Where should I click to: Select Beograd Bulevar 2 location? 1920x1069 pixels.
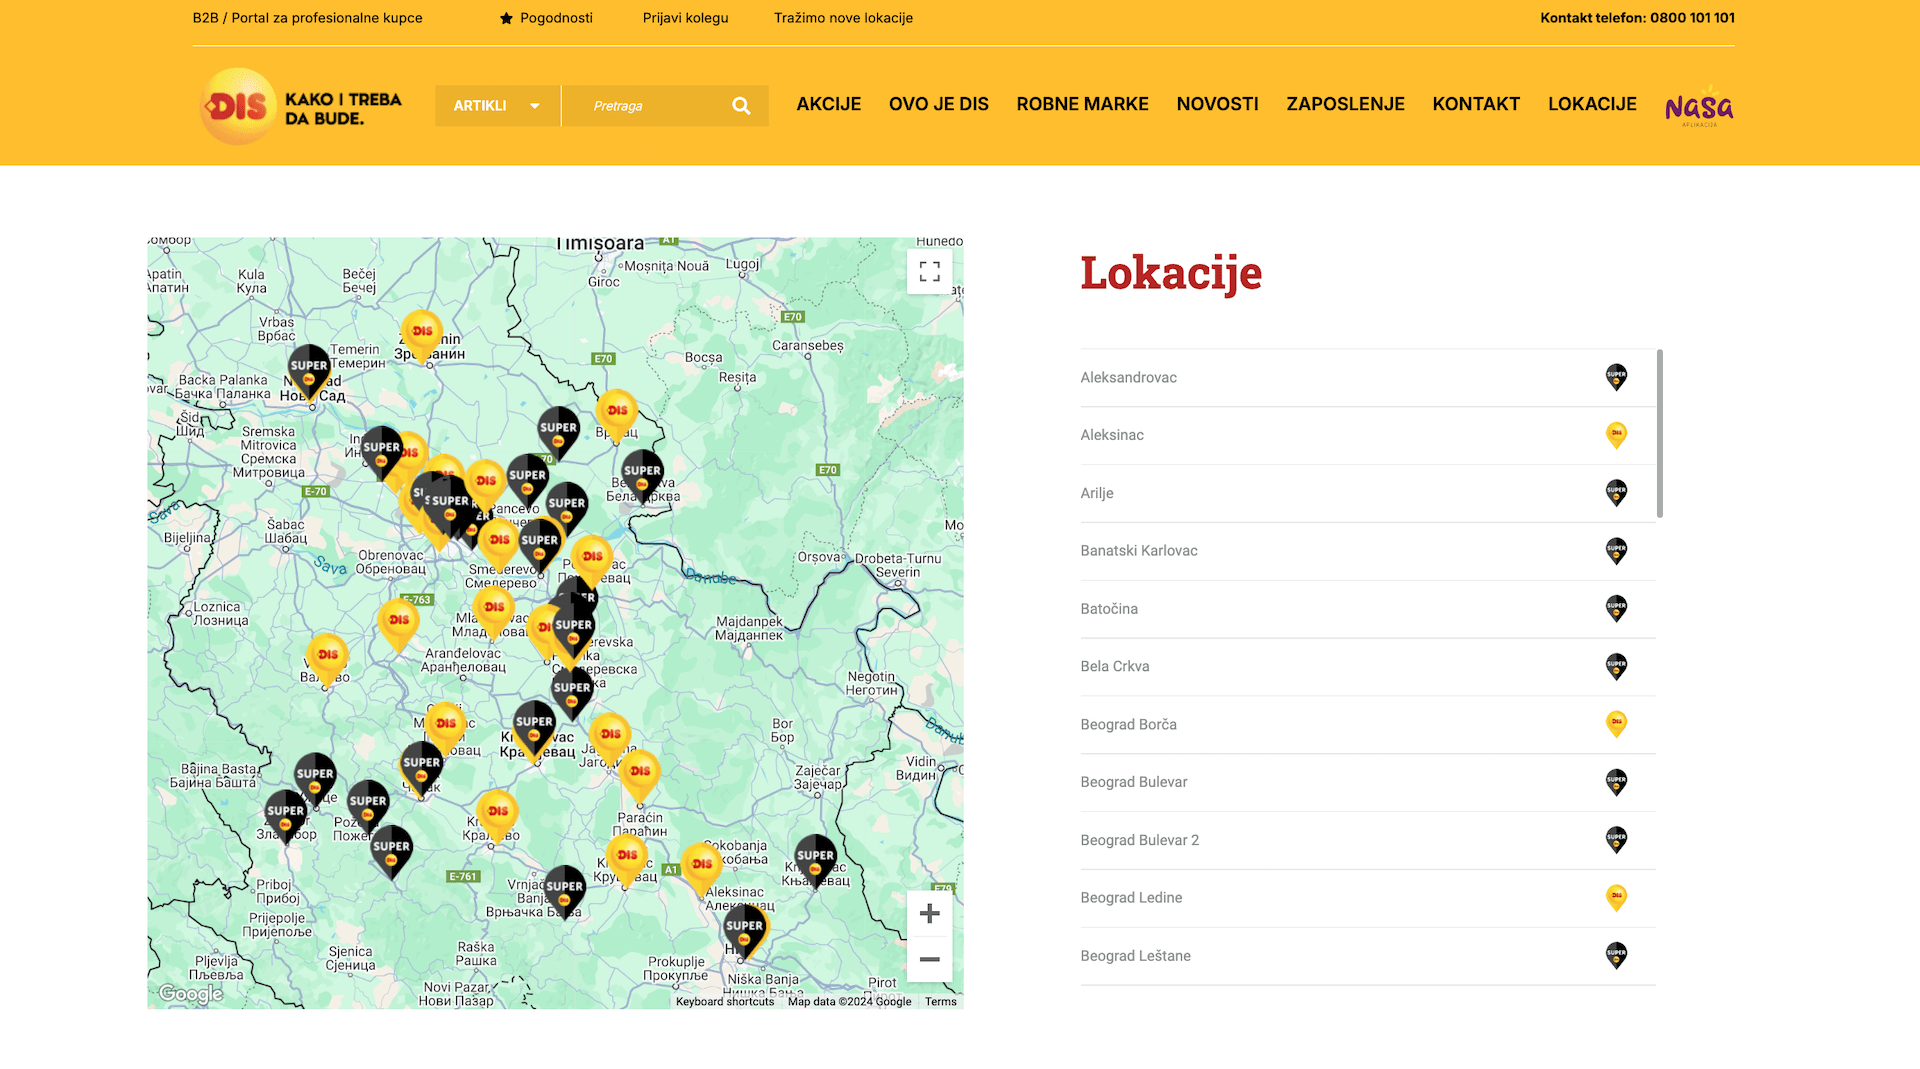coord(1368,840)
